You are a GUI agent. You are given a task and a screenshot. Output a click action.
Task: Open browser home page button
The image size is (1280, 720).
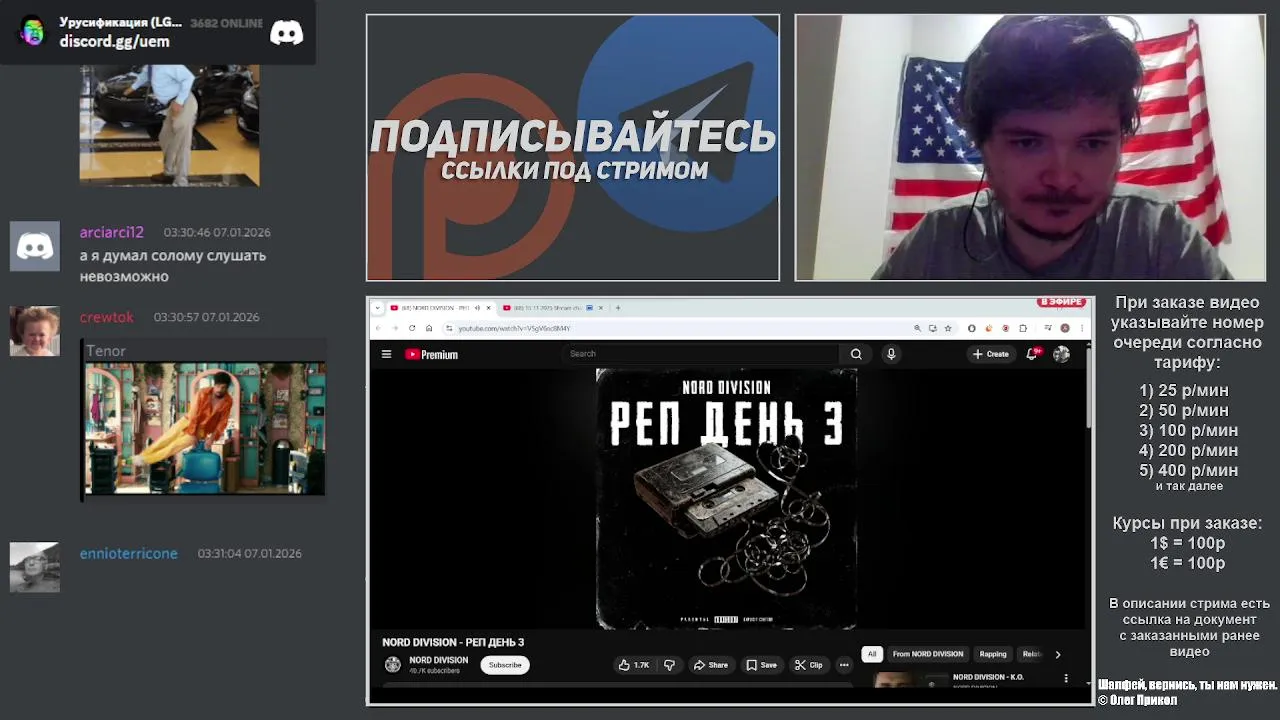(x=429, y=328)
